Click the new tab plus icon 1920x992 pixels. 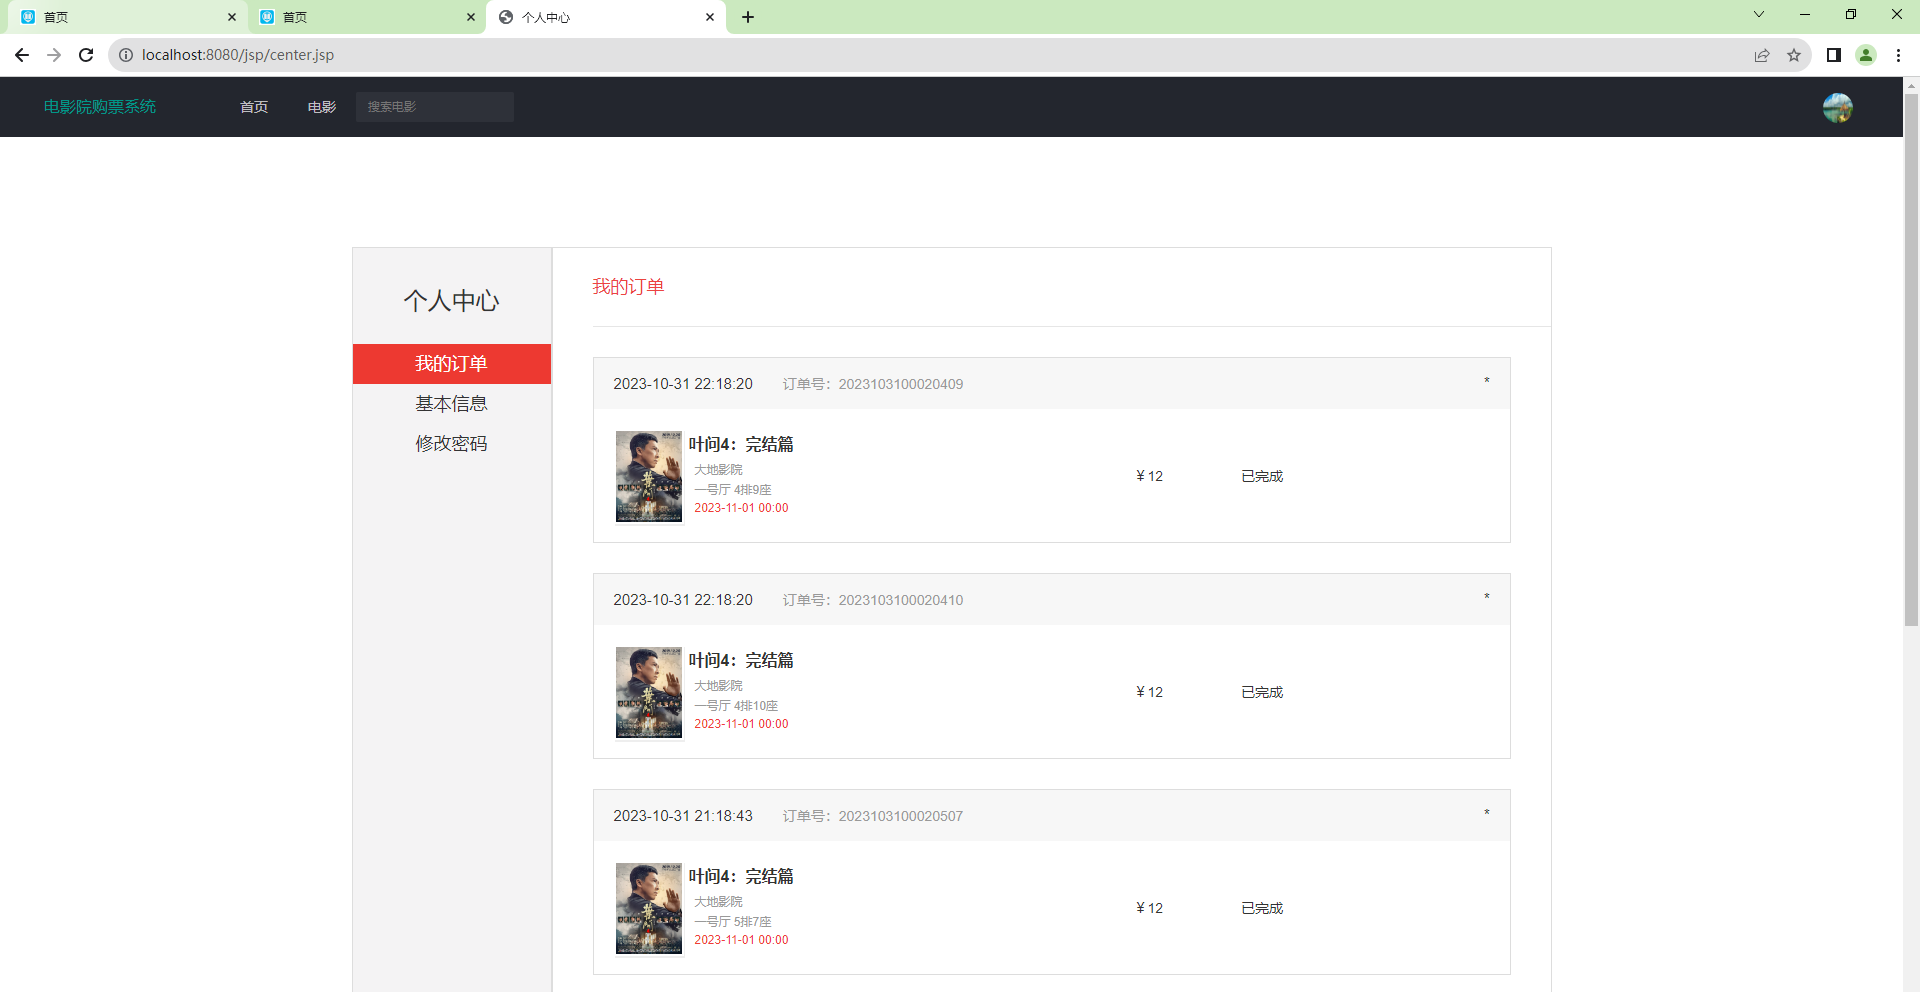(750, 17)
